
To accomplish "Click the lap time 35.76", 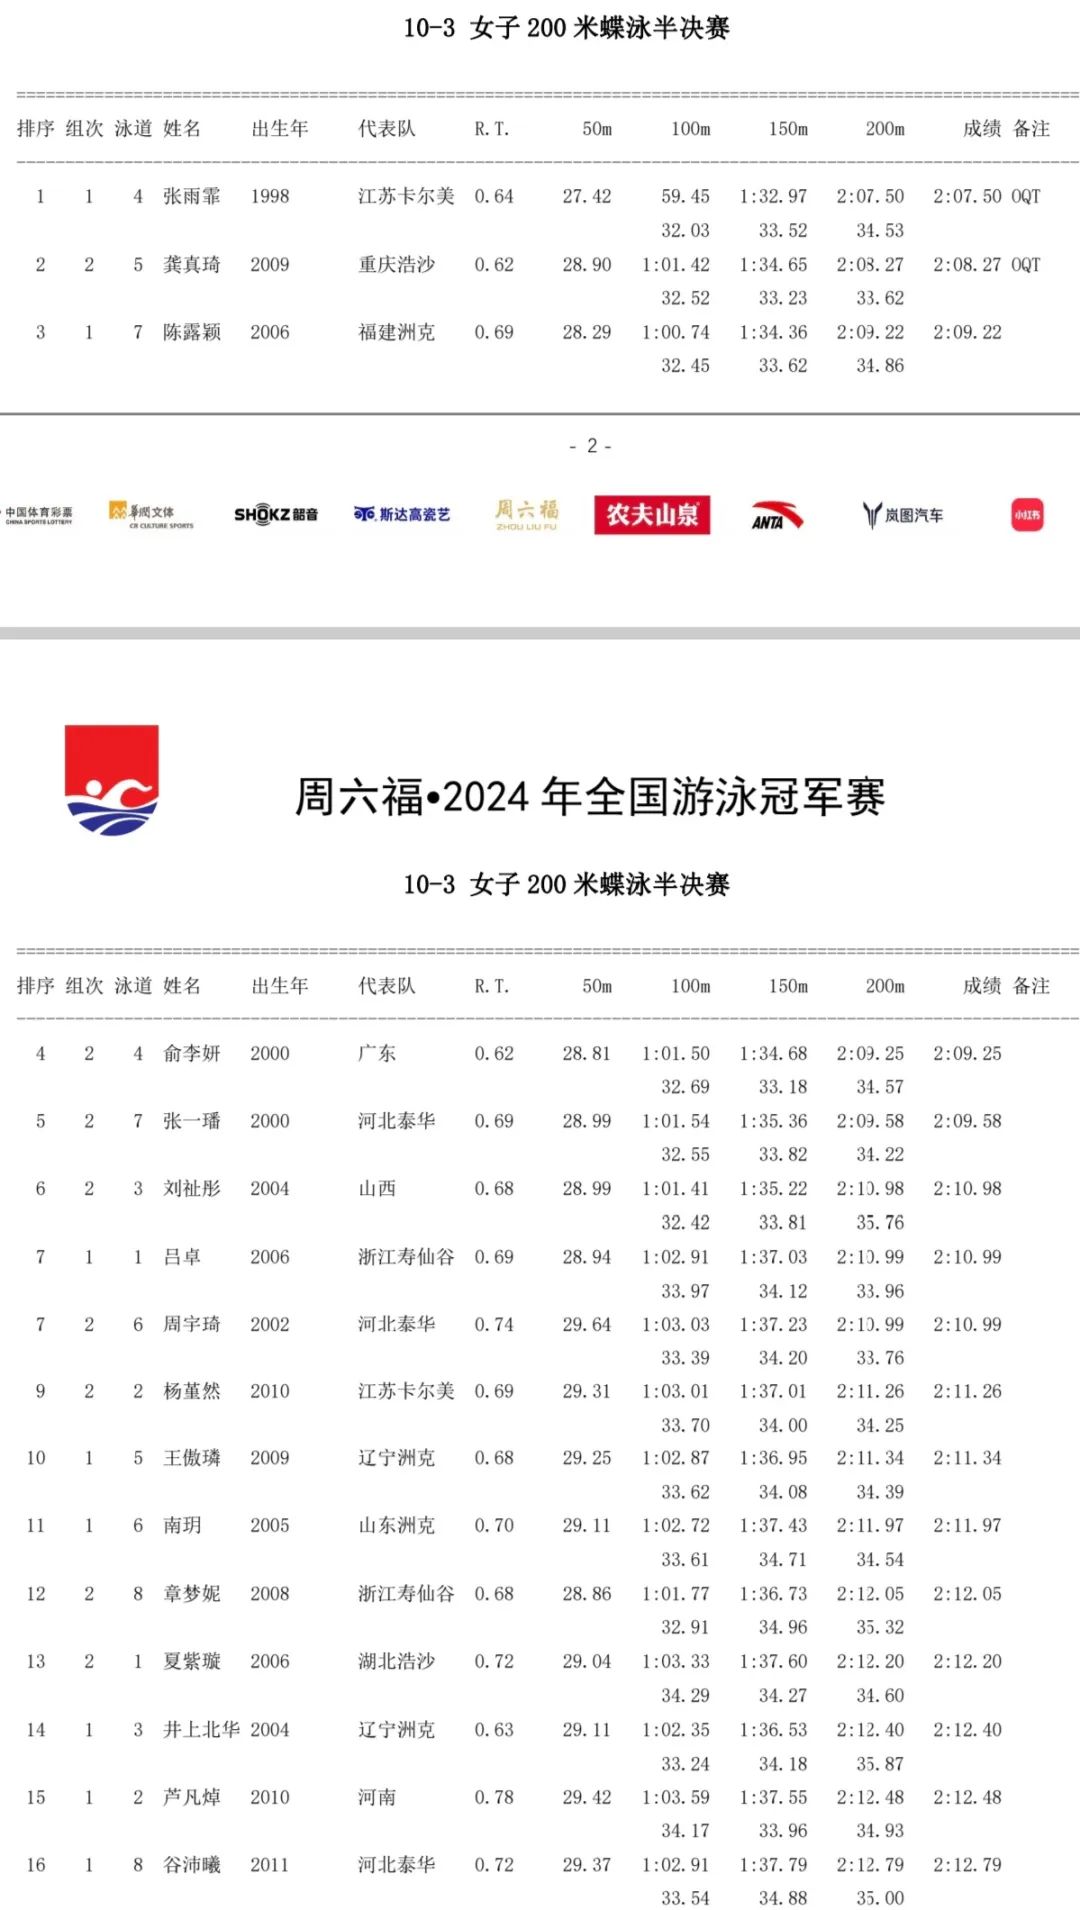I will (880, 1222).
